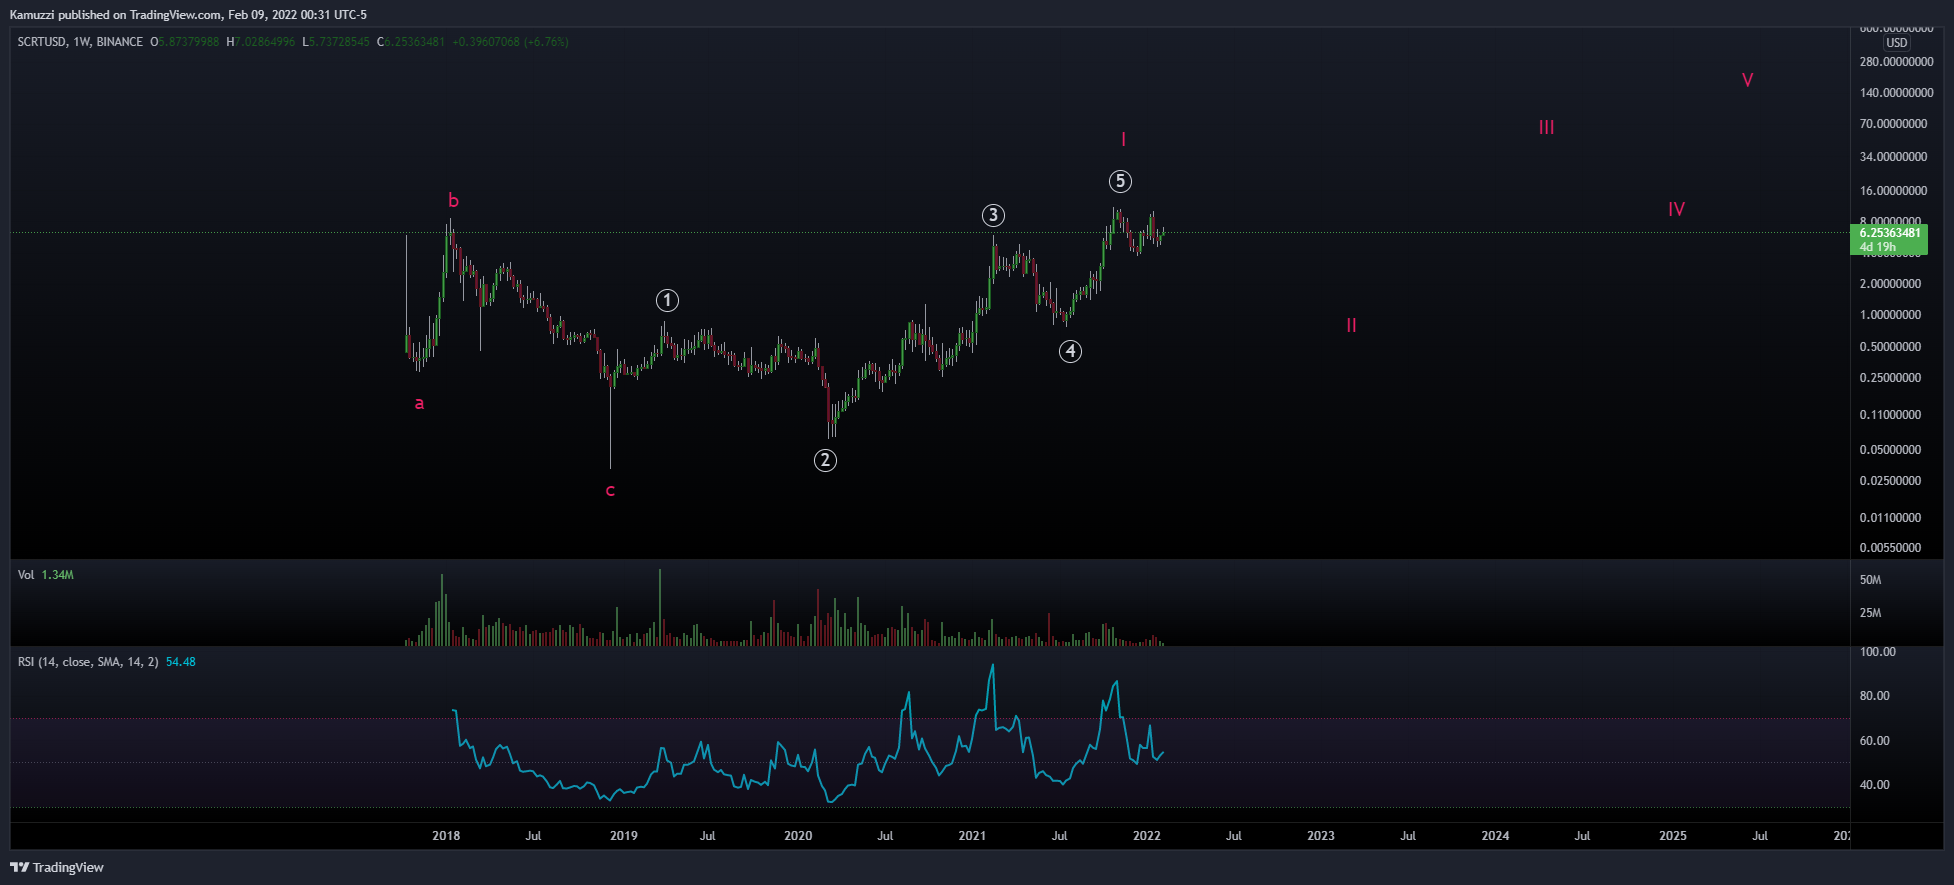Click the RSI value 54.48
1954x885 pixels.
[x=181, y=662]
